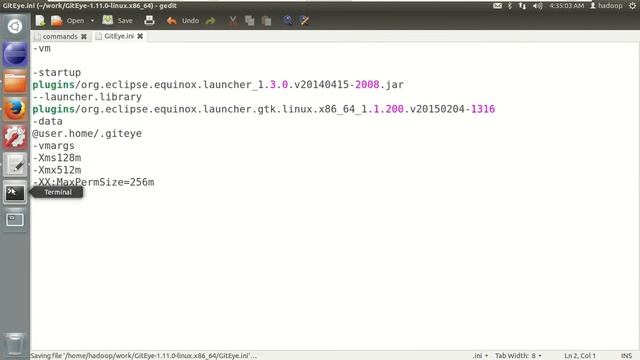Open the .ini syntax highlighting dropdown

480,356
